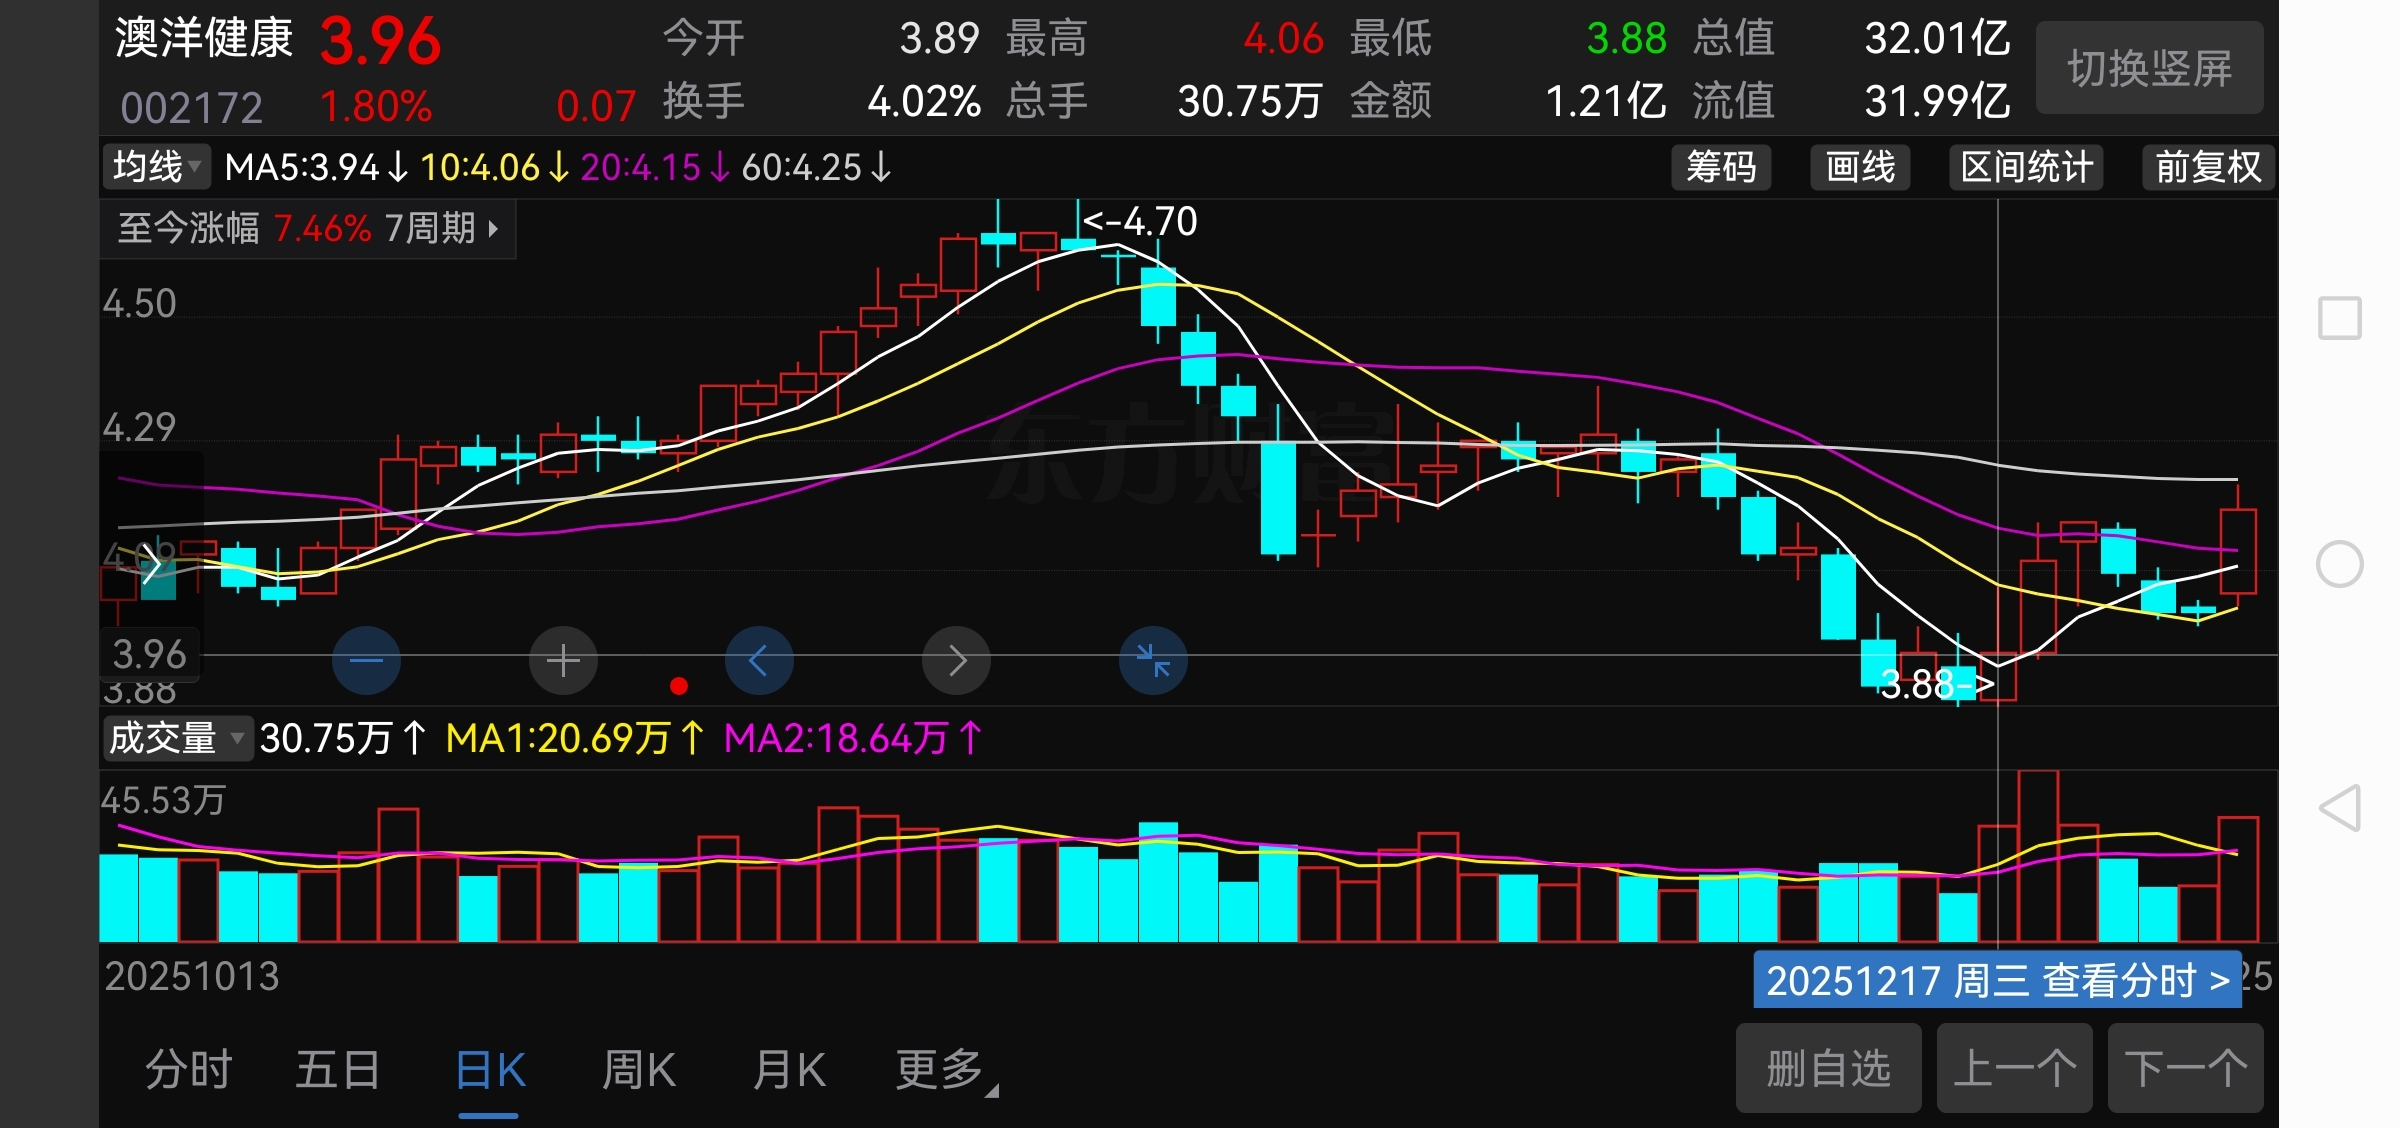This screenshot has width=2400, height=1128.
Task: Tap the tallest red volume bar
Action: click(2038, 856)
